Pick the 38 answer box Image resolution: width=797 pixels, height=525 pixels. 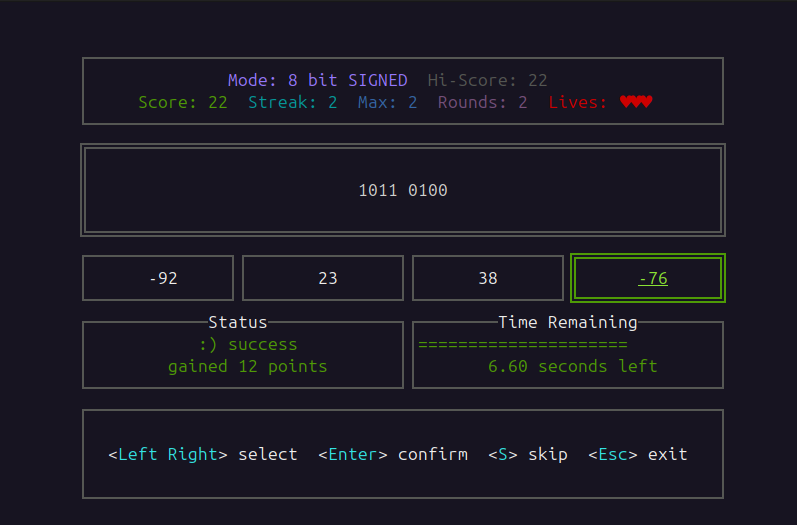[488, 278]
